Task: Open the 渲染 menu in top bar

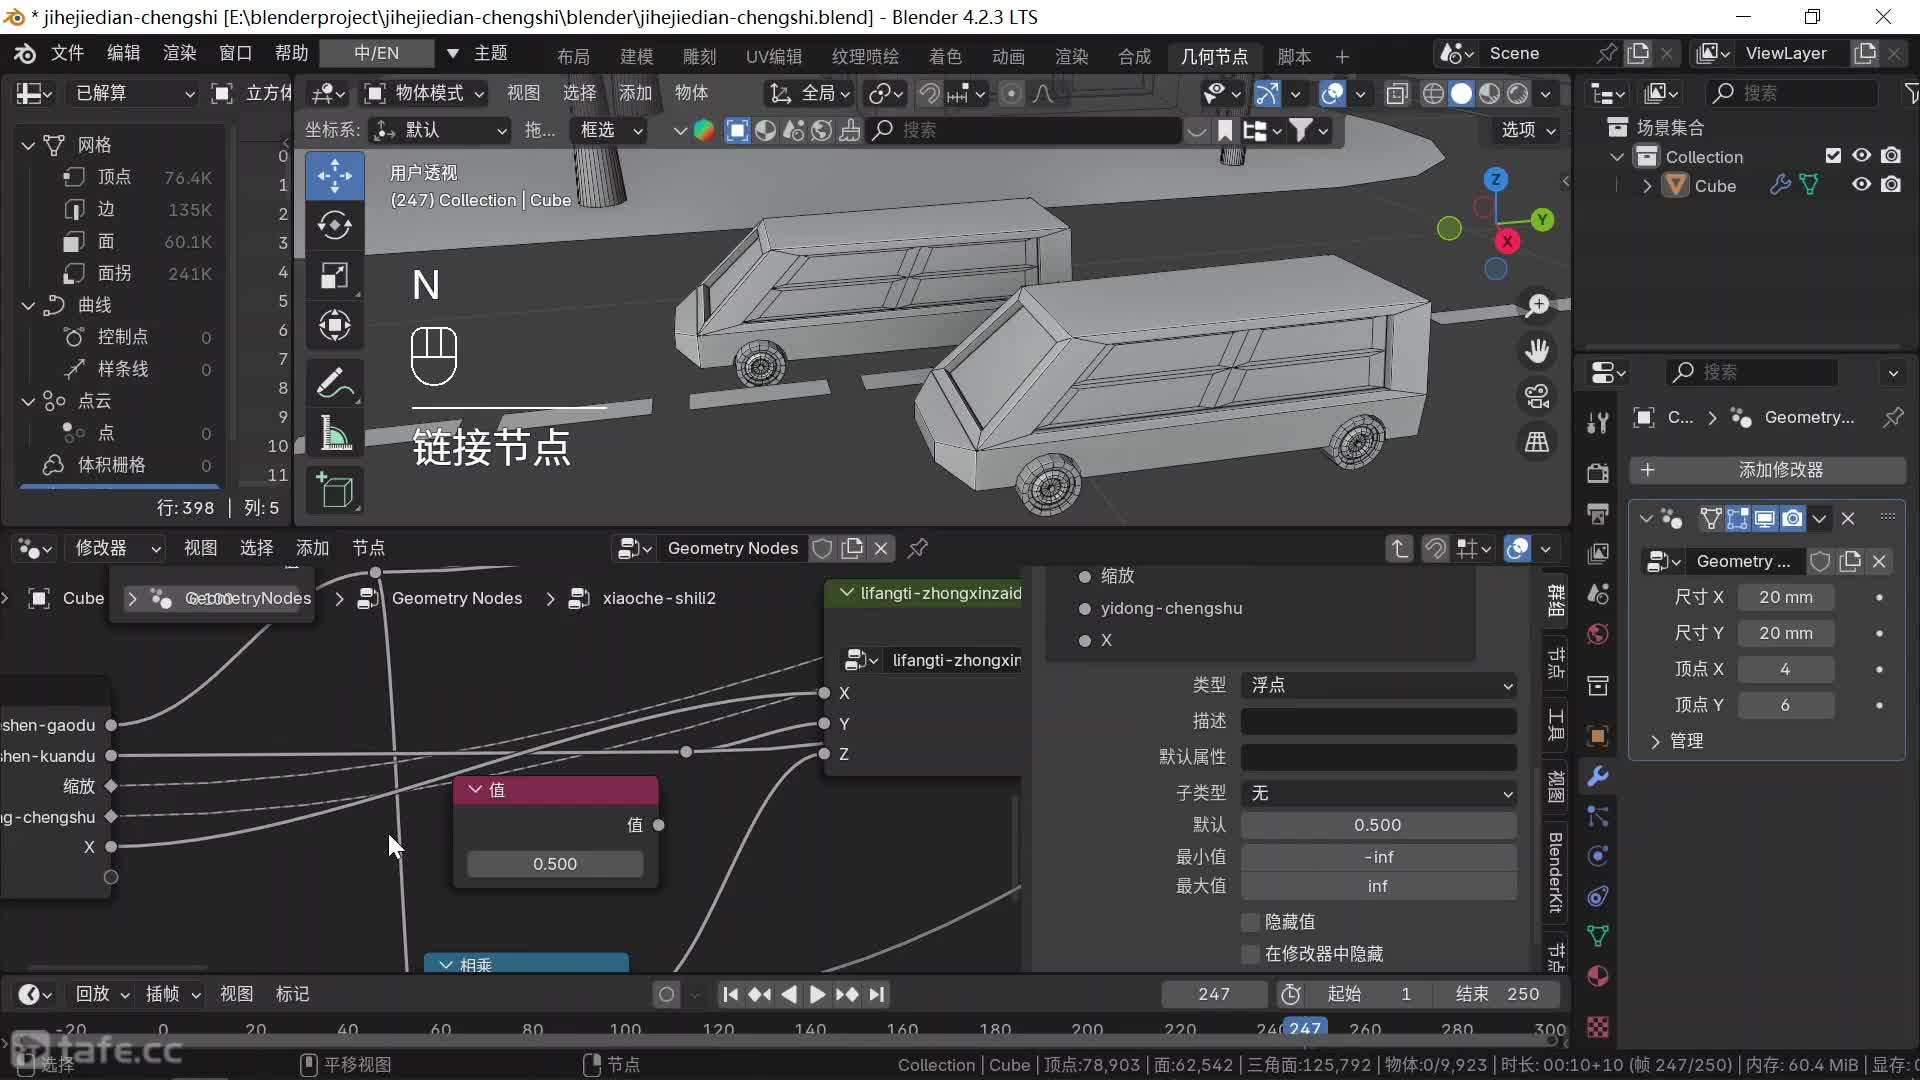Action: coord(179,53)
